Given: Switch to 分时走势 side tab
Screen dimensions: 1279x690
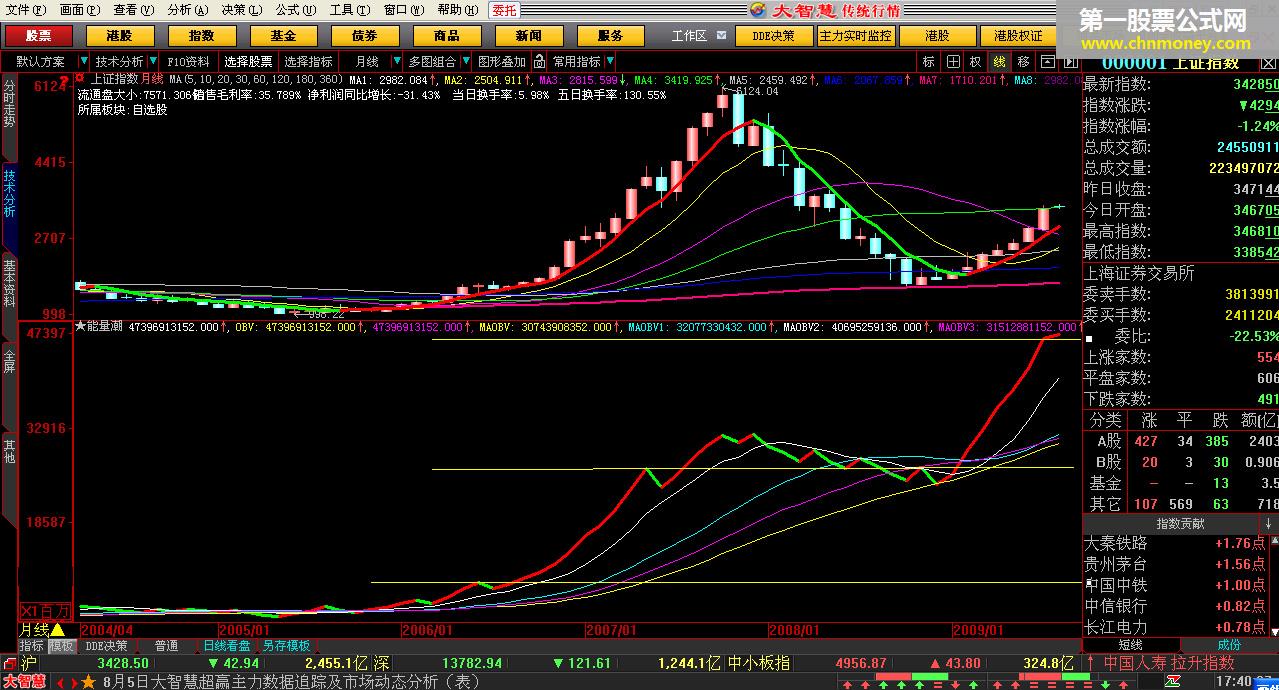Looking at the screenshot, I should tap(9, 104).
